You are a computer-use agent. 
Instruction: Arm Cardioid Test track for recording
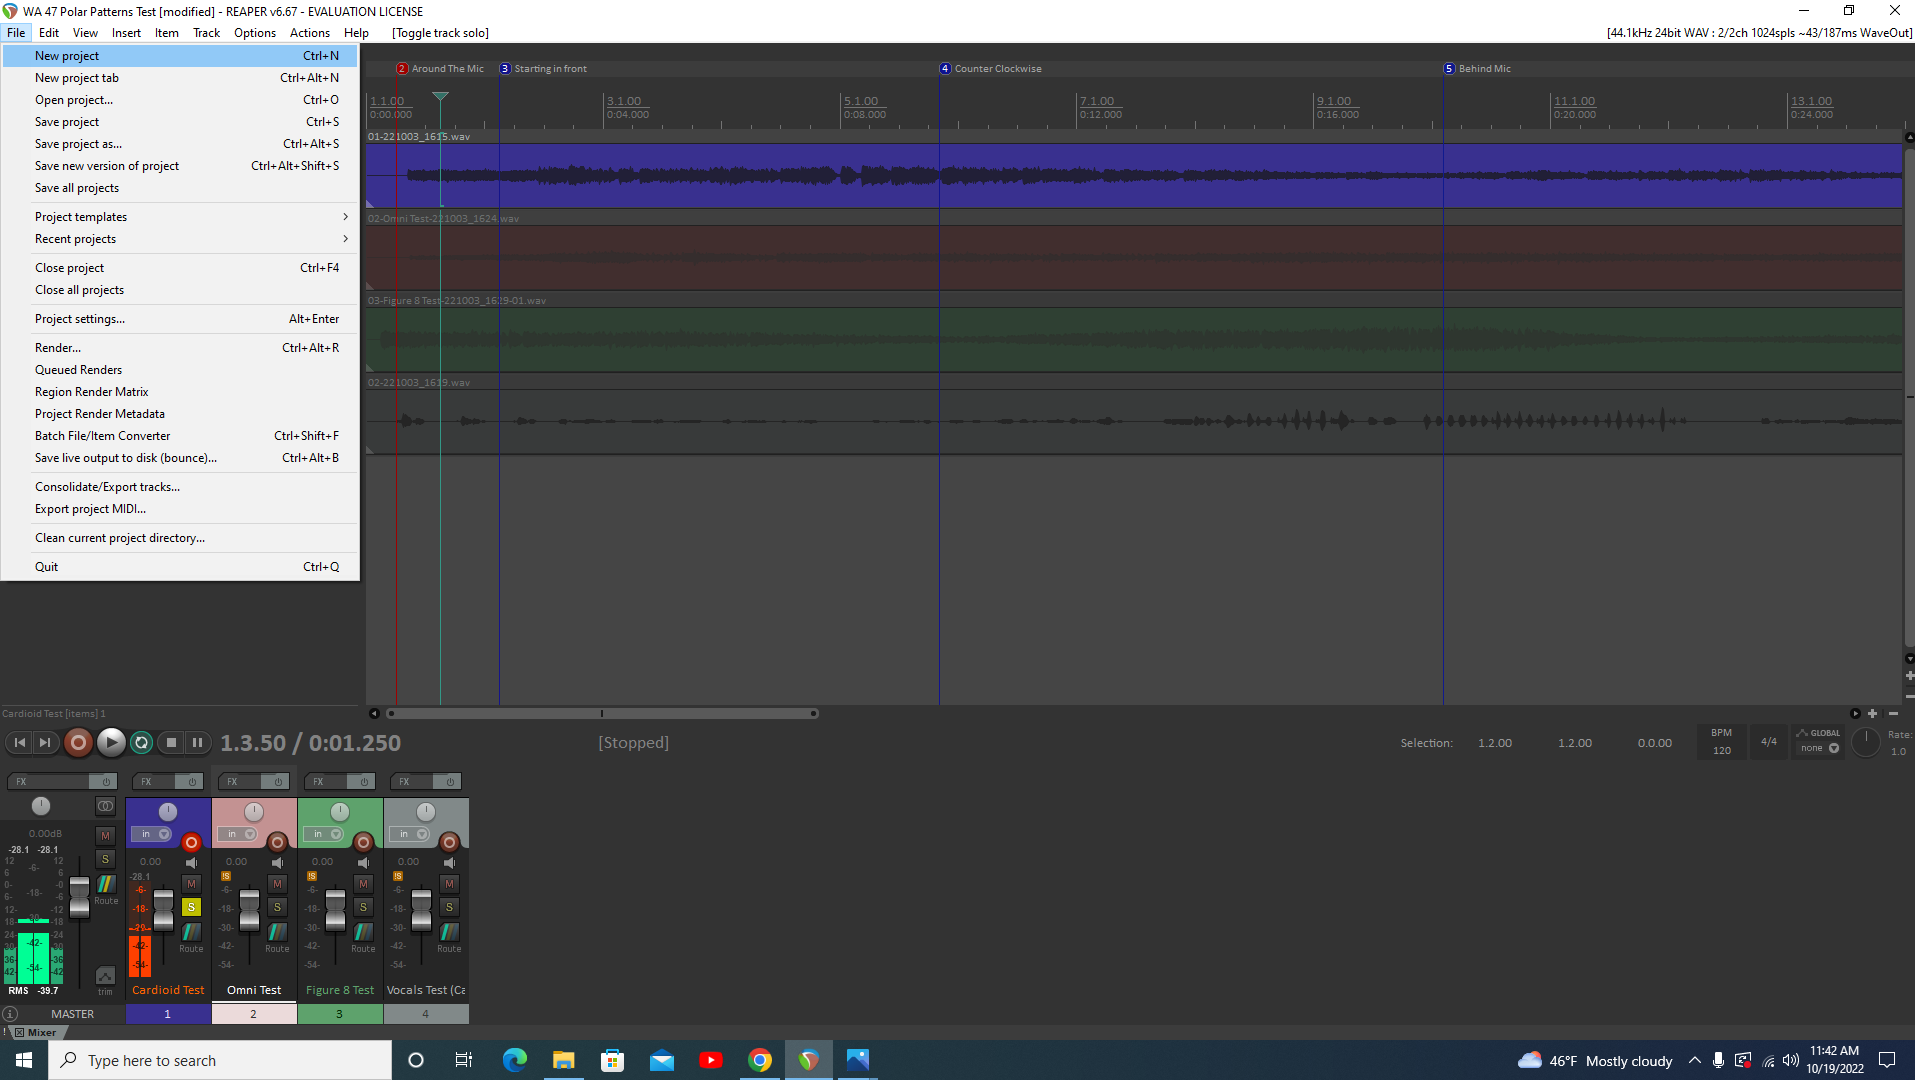[191, 842]
